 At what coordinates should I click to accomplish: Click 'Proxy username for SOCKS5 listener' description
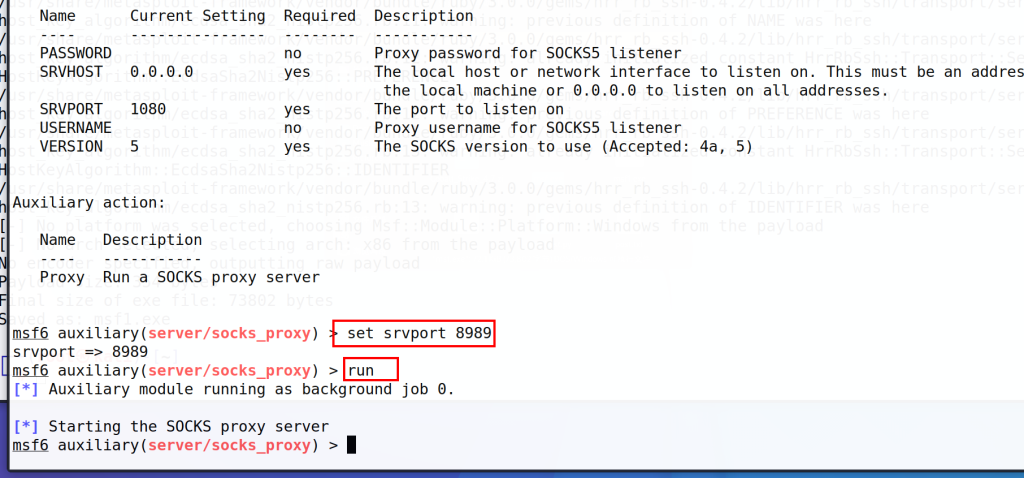click(528, 128)
